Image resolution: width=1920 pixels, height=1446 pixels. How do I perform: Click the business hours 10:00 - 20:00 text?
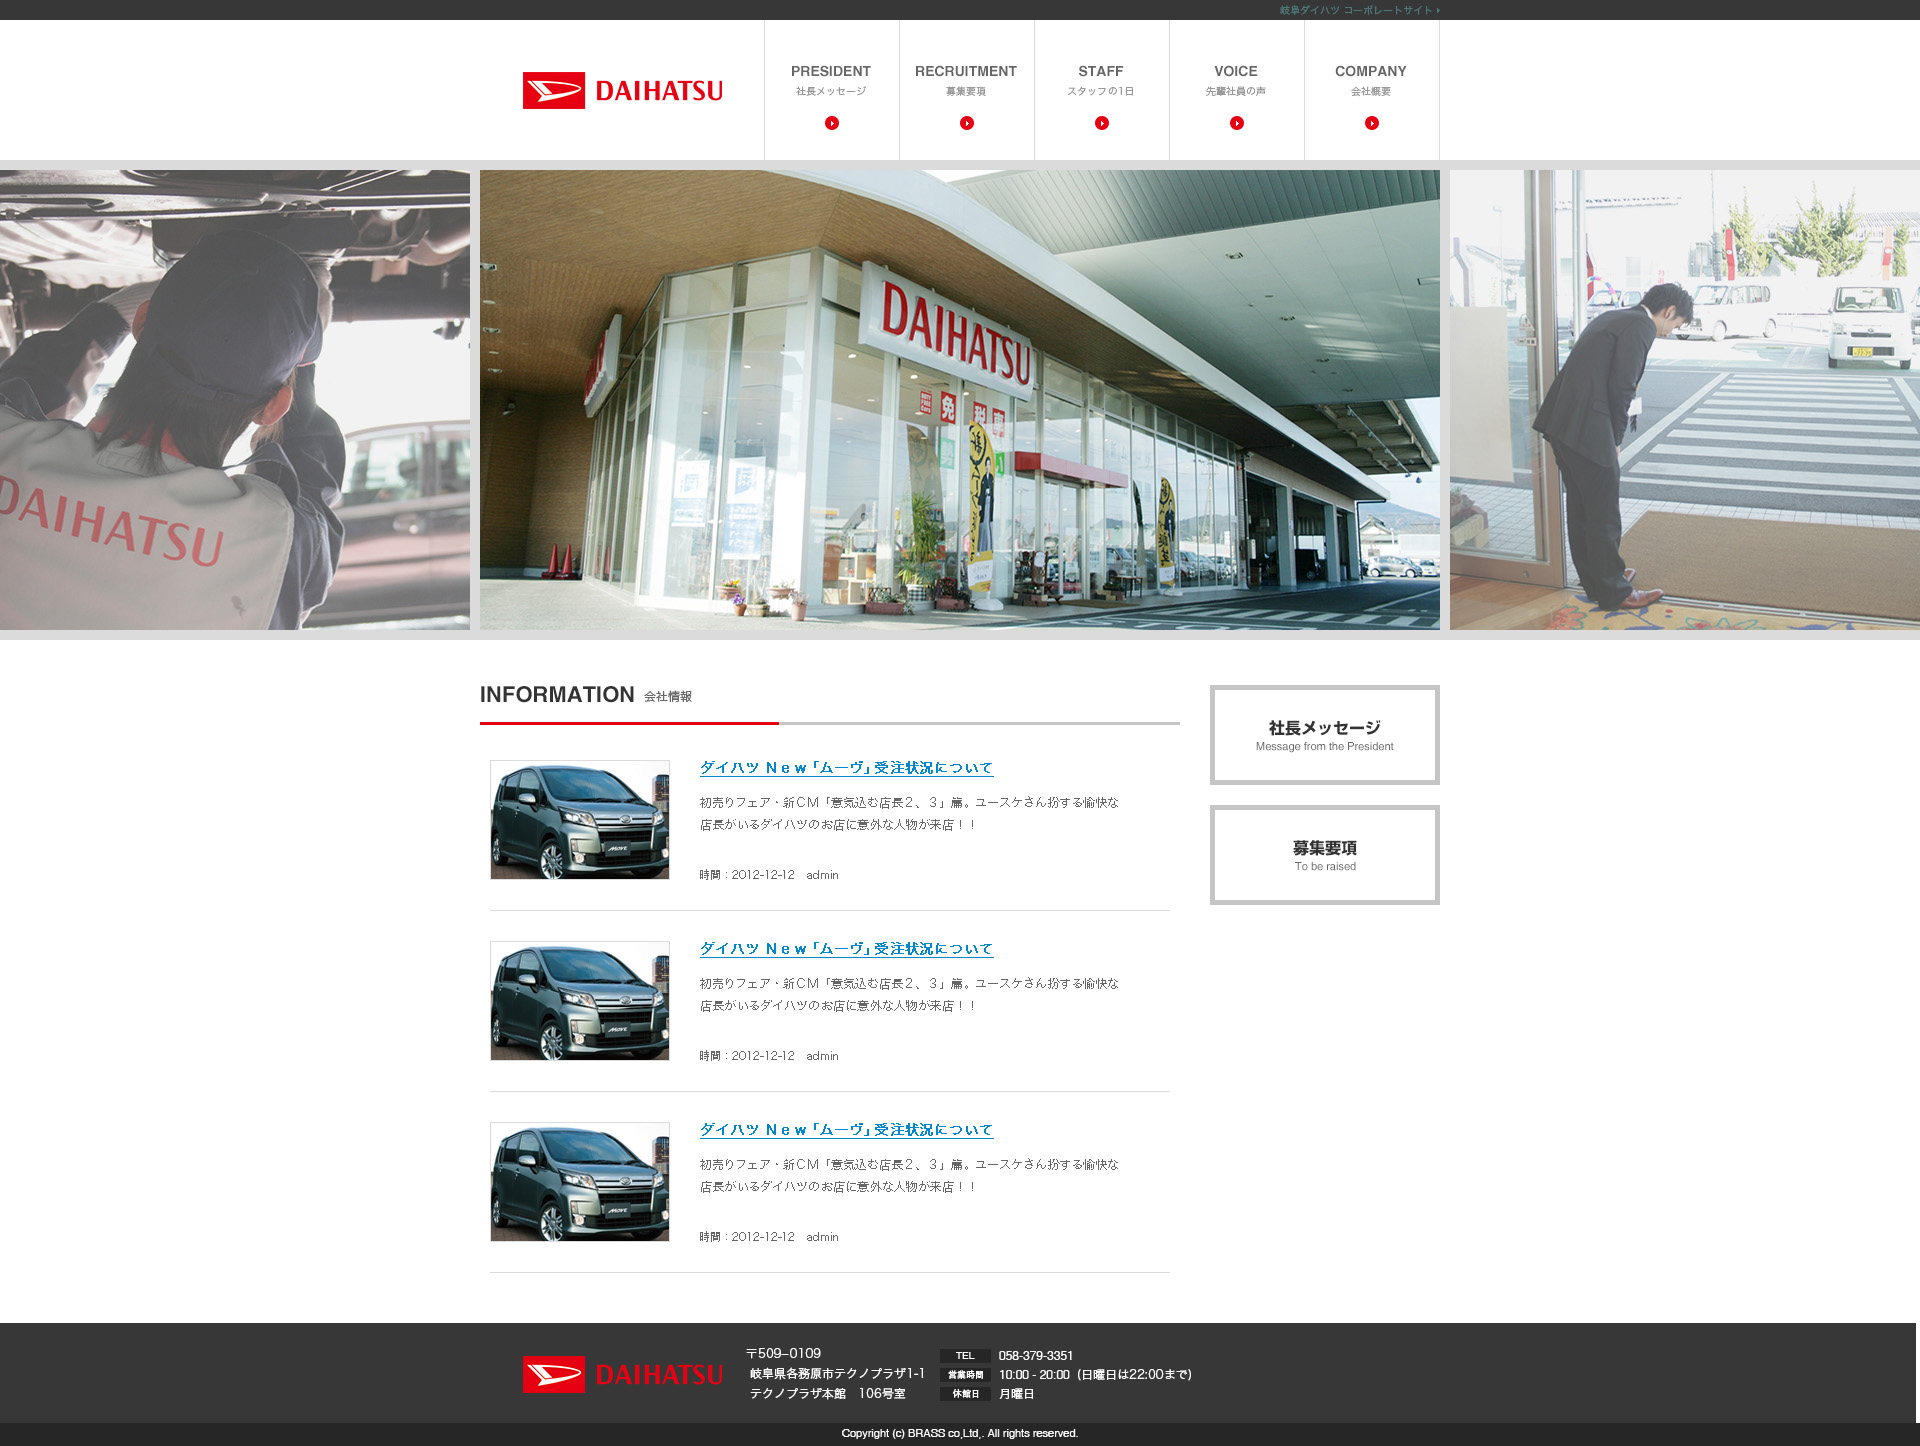[x=1034, y=1375]
